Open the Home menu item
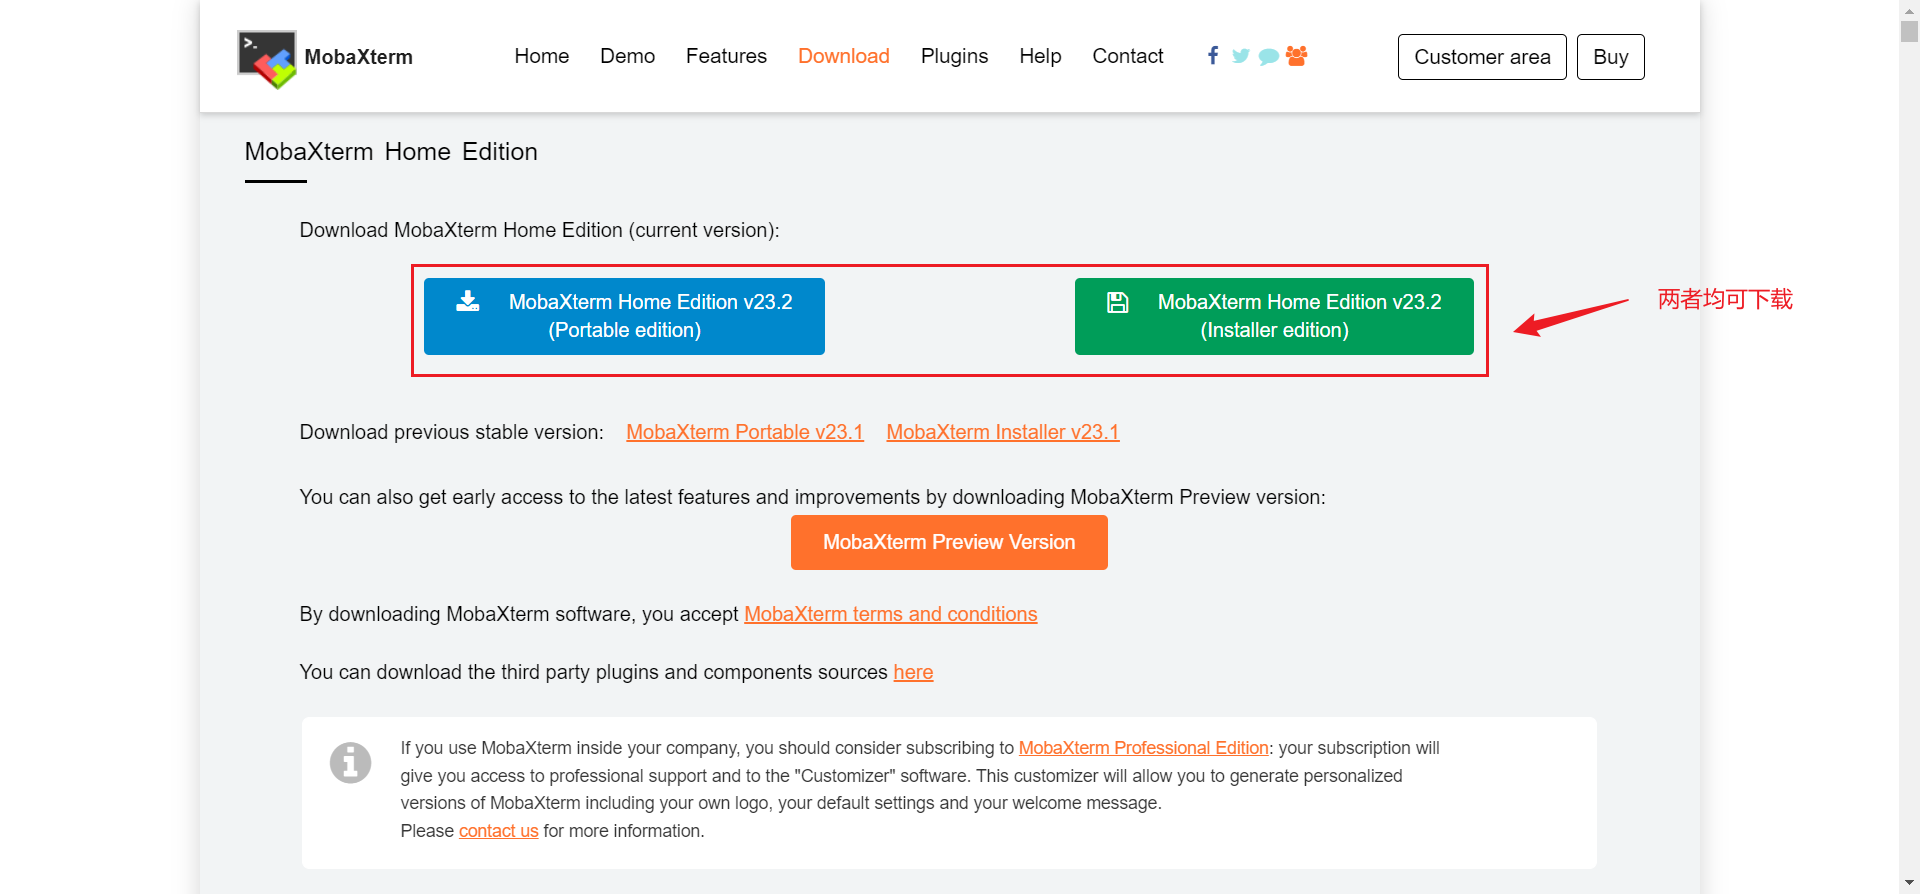 (x=542, y=56)
